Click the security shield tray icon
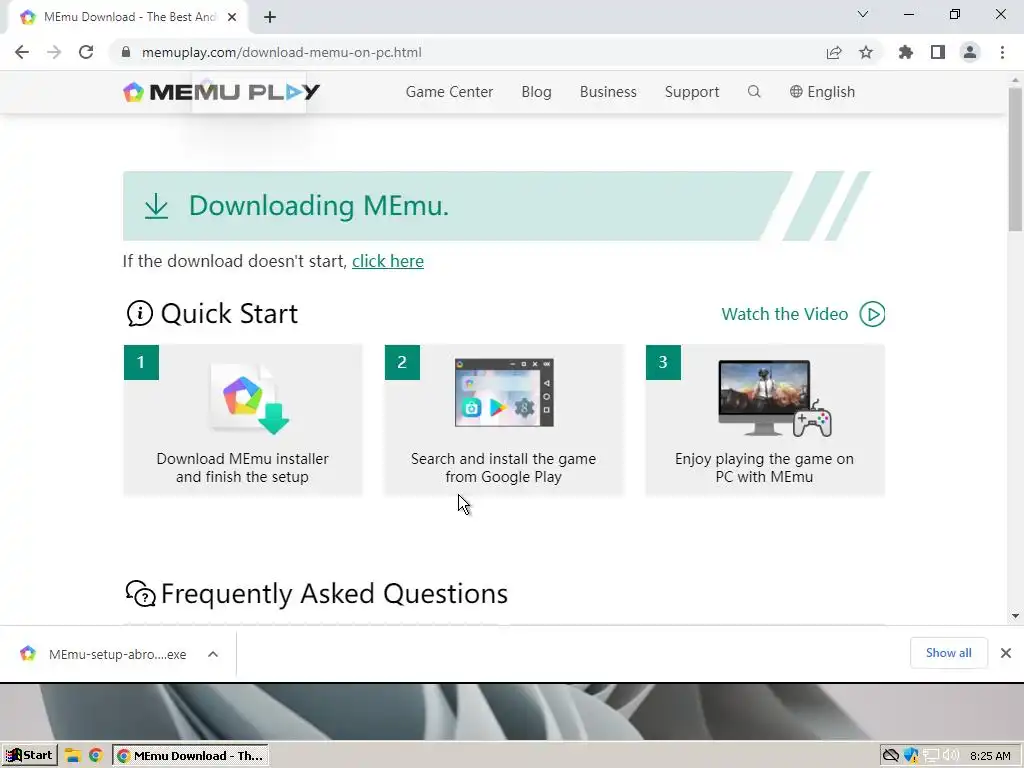The image size is (1024, 768). [x=910, y=756]
